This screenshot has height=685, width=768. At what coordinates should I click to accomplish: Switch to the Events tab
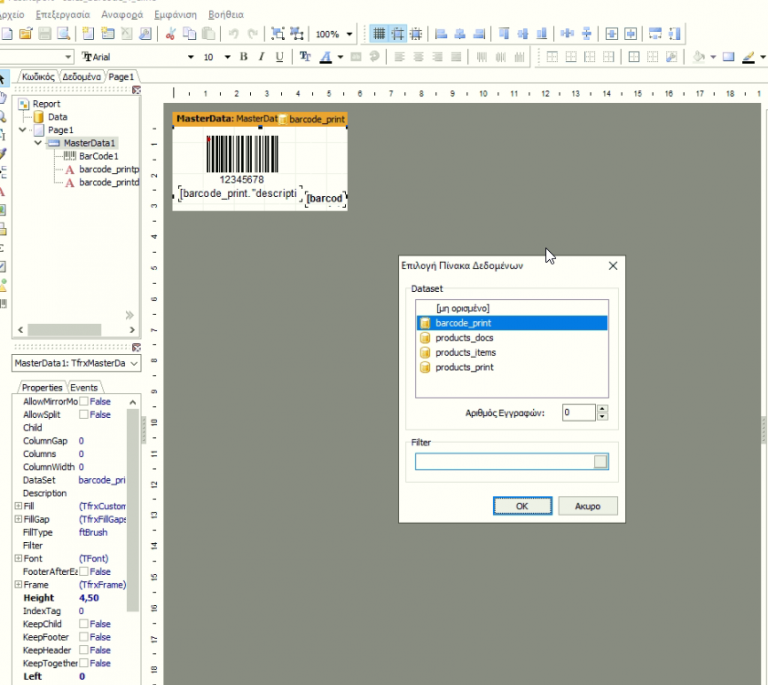84,387
